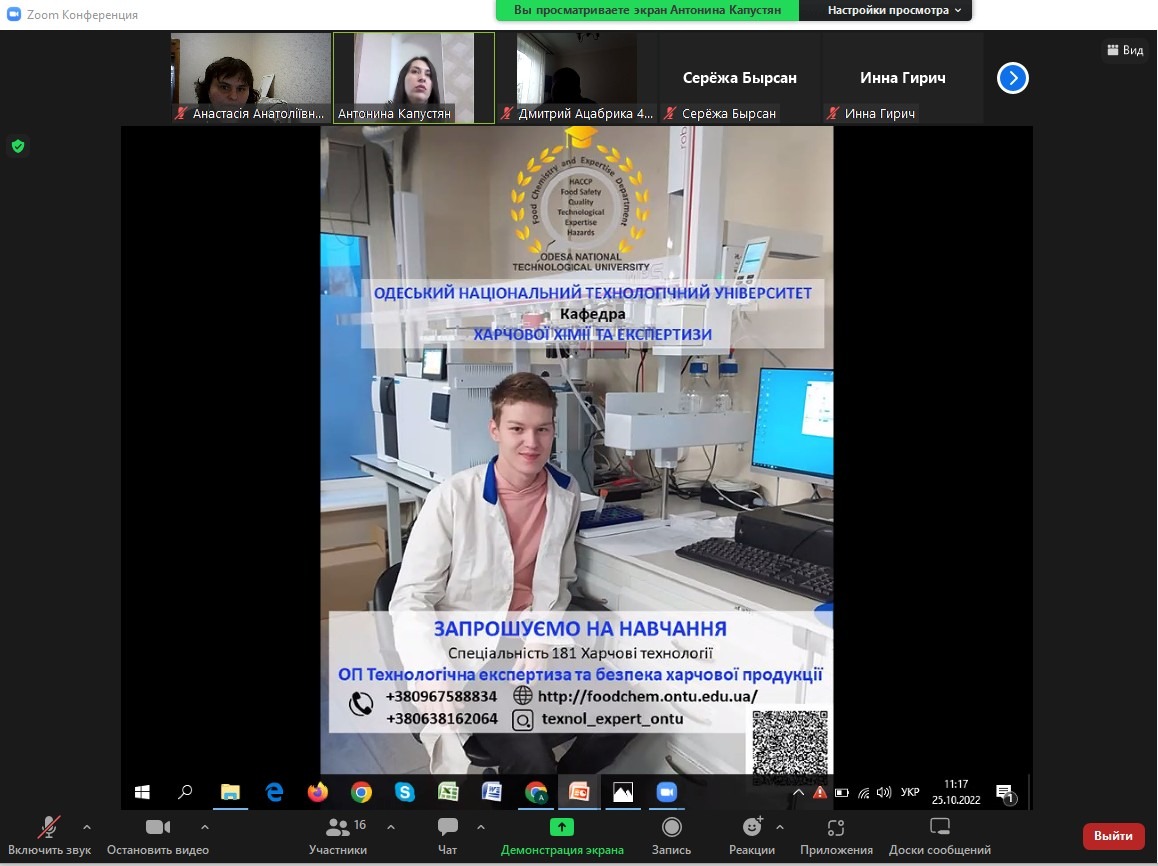Open File Explorer from shared taskbar
Viewport: 1158px width, 866px height.
(230, 792)
